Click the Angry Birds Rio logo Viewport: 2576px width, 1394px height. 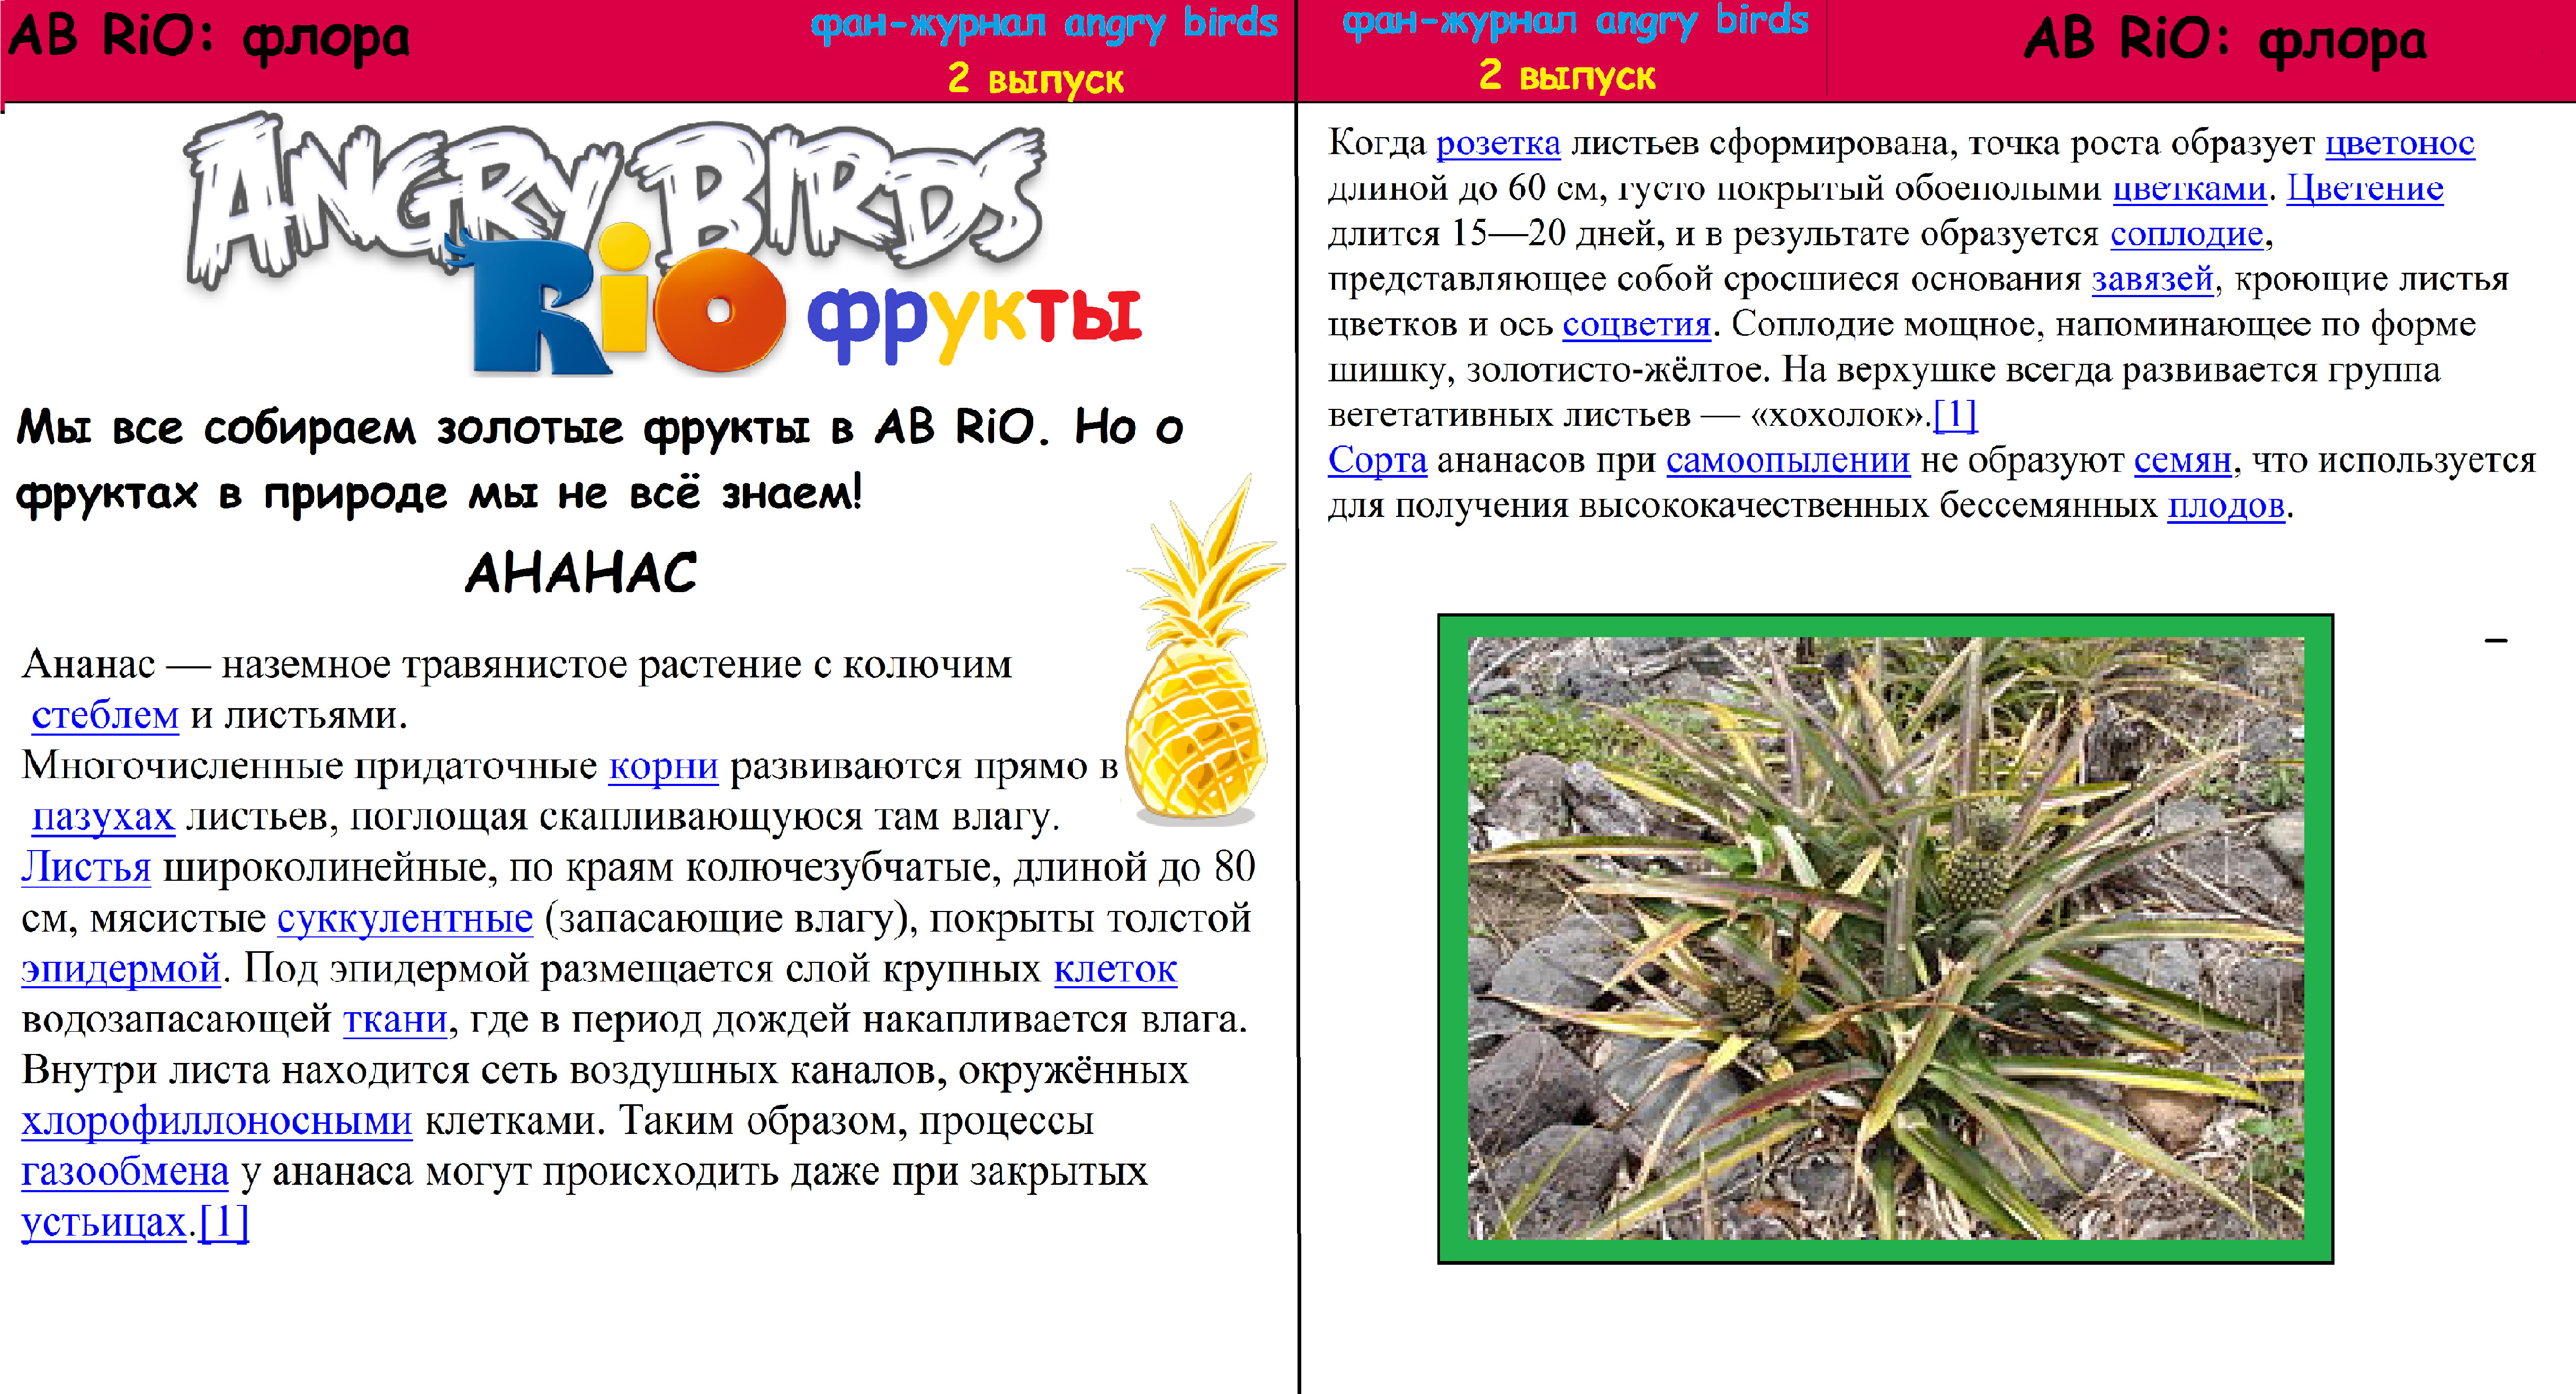click(x=615, y=245)
